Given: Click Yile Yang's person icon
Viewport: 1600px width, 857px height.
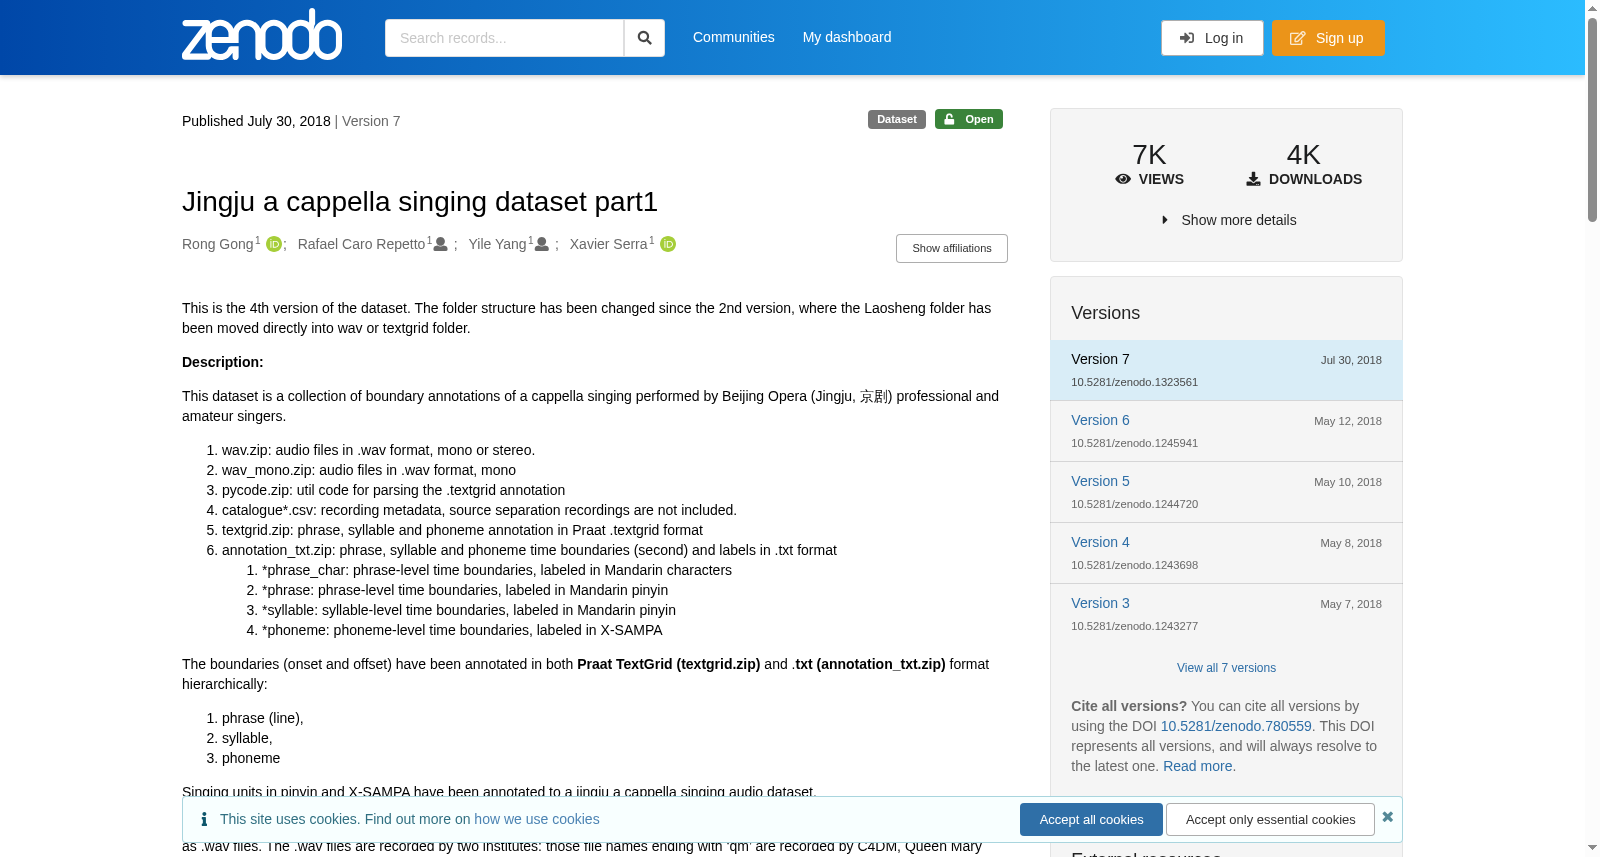Looking at the screenshot, I should click(x=541, y=244).
